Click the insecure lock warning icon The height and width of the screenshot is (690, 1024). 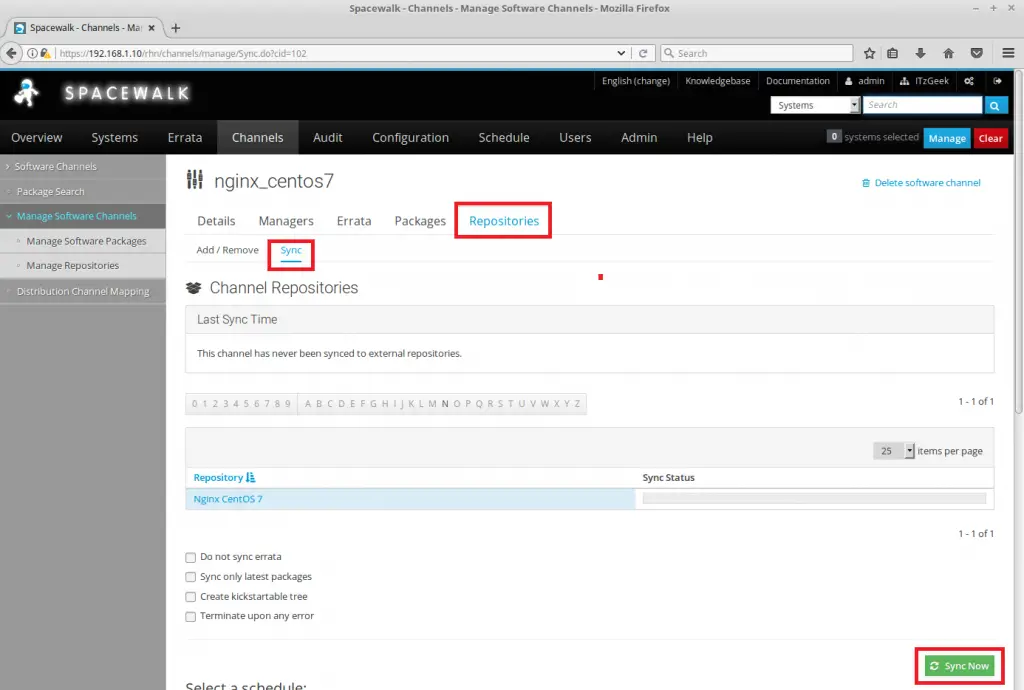45,54
